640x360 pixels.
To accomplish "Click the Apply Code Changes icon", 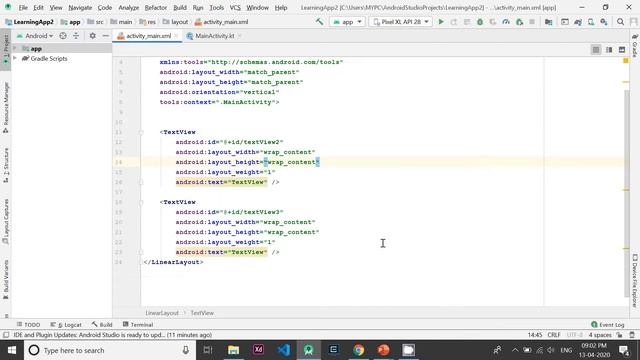I will [467, 22].
